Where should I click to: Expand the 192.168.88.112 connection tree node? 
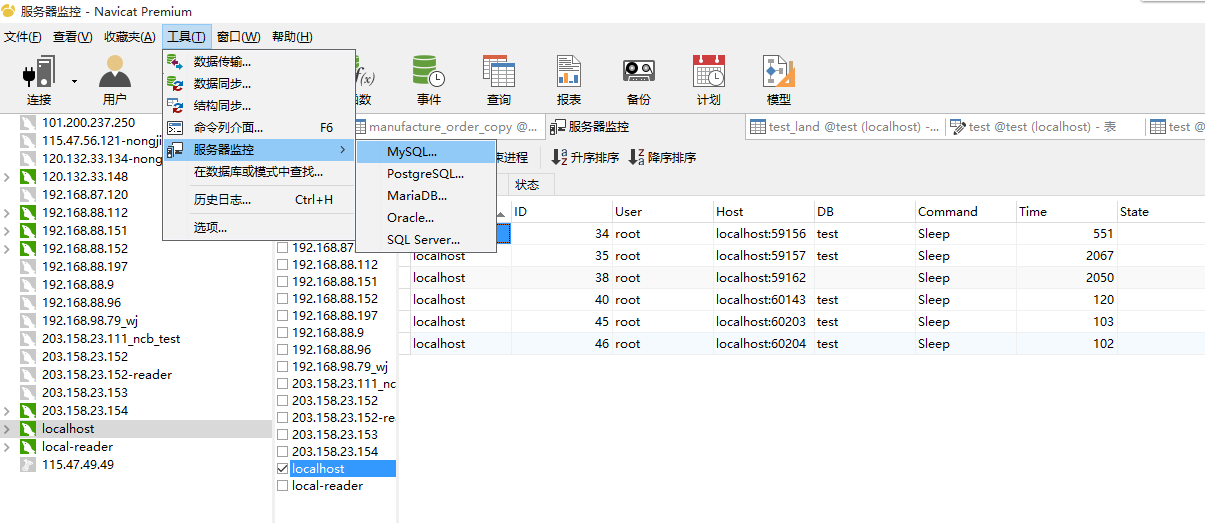(8, 213)
